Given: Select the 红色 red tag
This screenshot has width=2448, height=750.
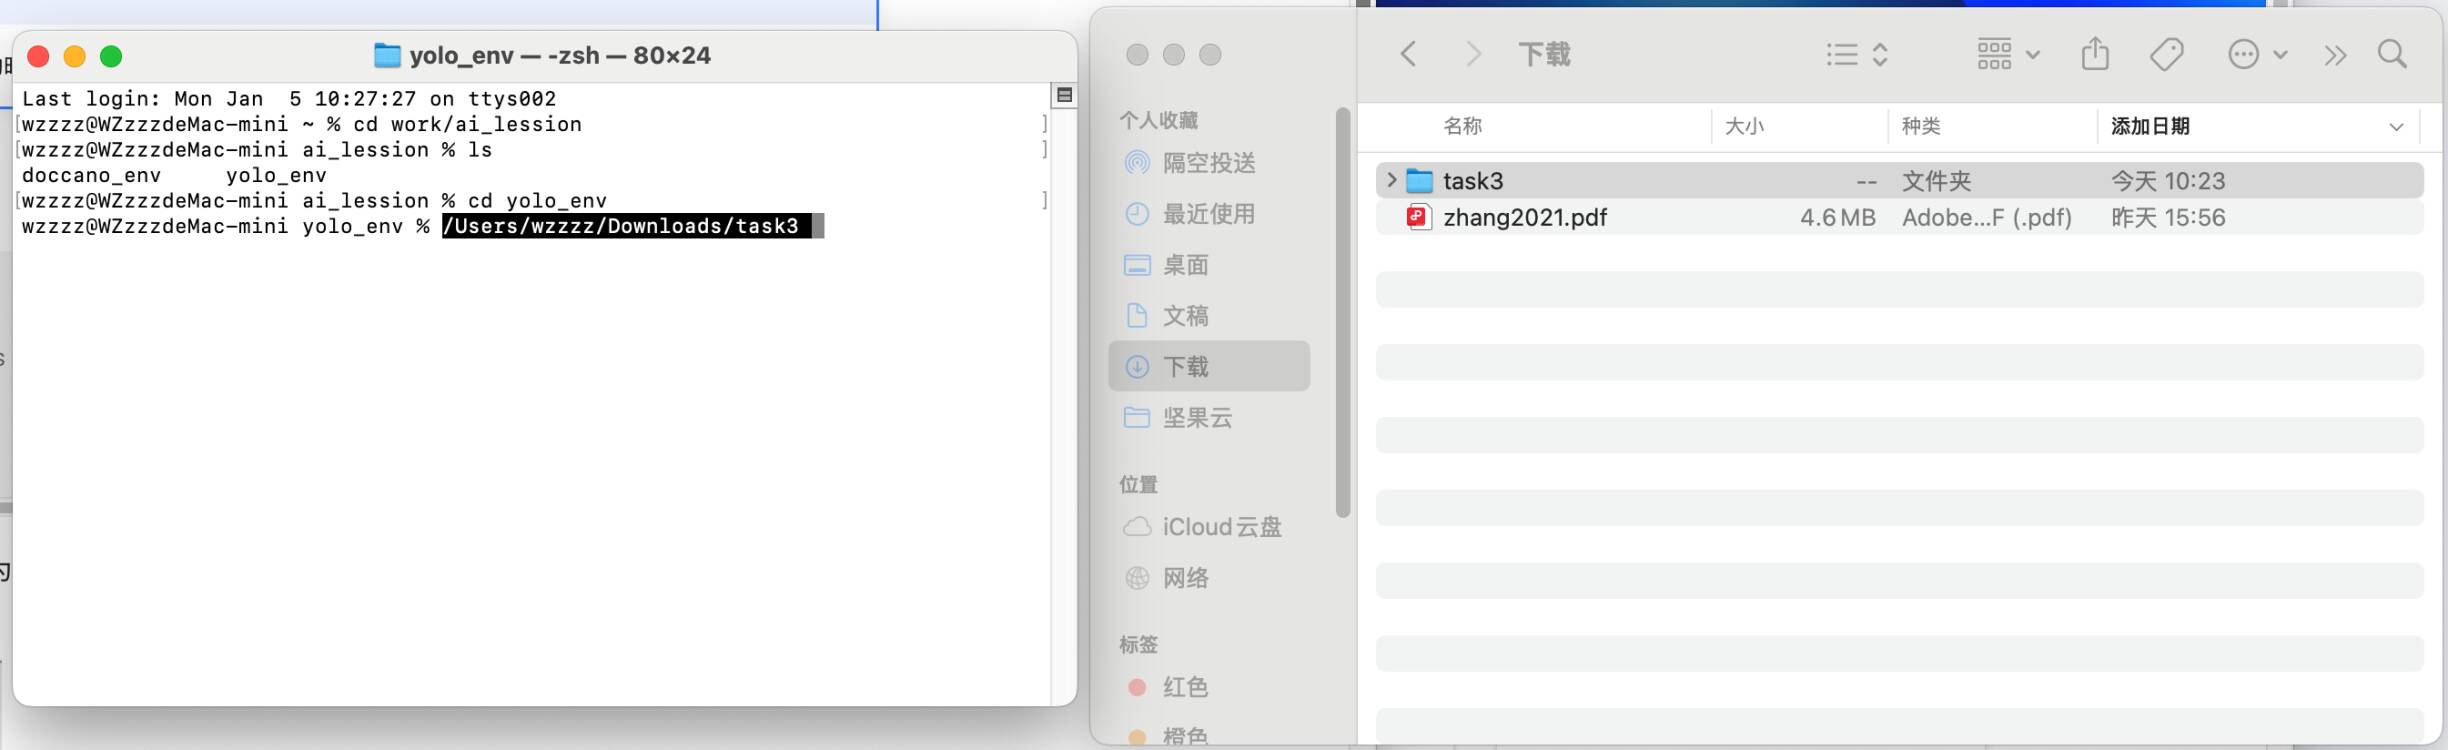Looking at the screenshot, I should pyautogui.click(x=1185, y=687).
